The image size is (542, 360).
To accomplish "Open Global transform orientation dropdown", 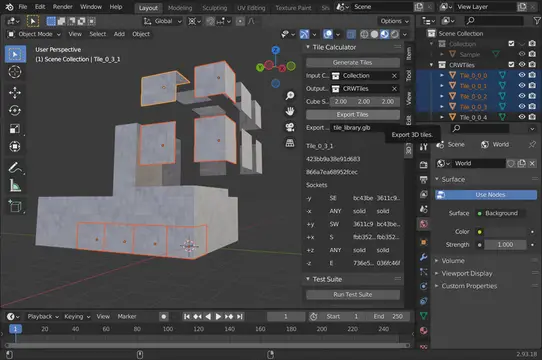I will (x=163, y=21).
